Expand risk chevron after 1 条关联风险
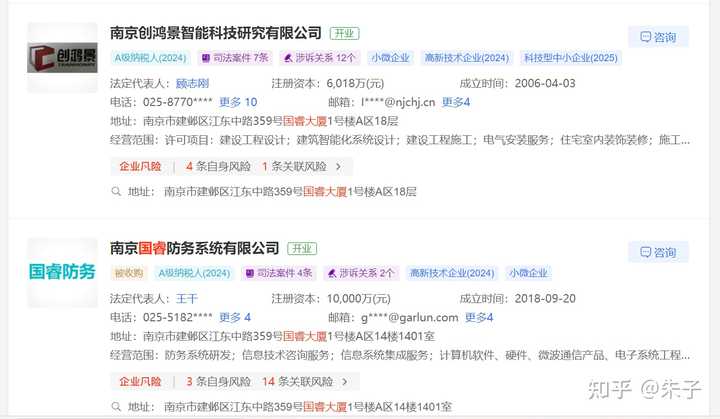The width and height of the screenshot is (720, 419). (338, 166)
